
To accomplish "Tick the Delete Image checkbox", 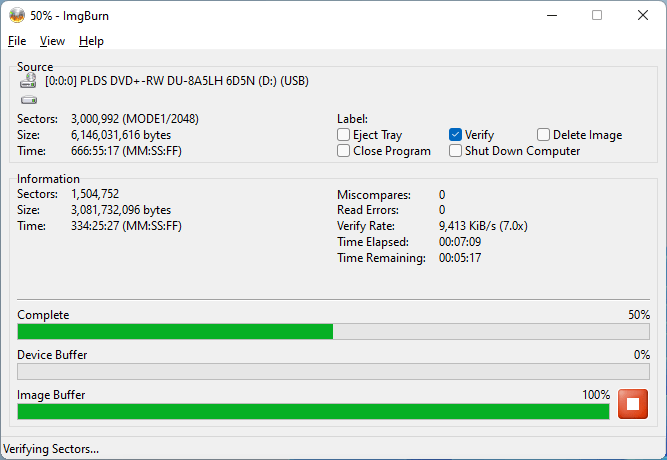I will (x=544, y=135).
